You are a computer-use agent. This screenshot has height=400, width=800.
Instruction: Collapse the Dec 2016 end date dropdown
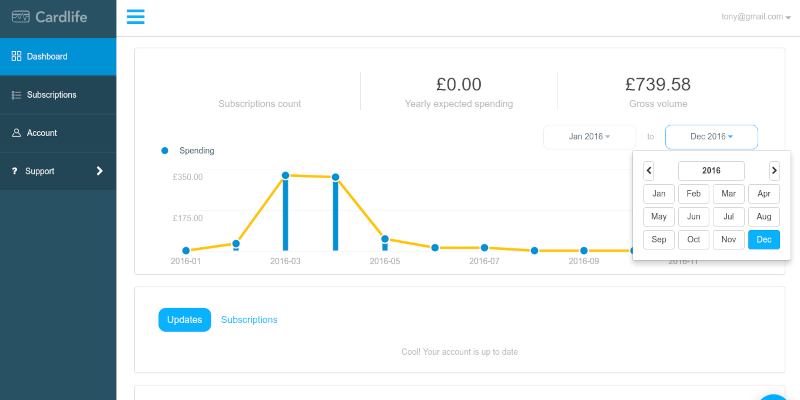click(x=711, y=136)
